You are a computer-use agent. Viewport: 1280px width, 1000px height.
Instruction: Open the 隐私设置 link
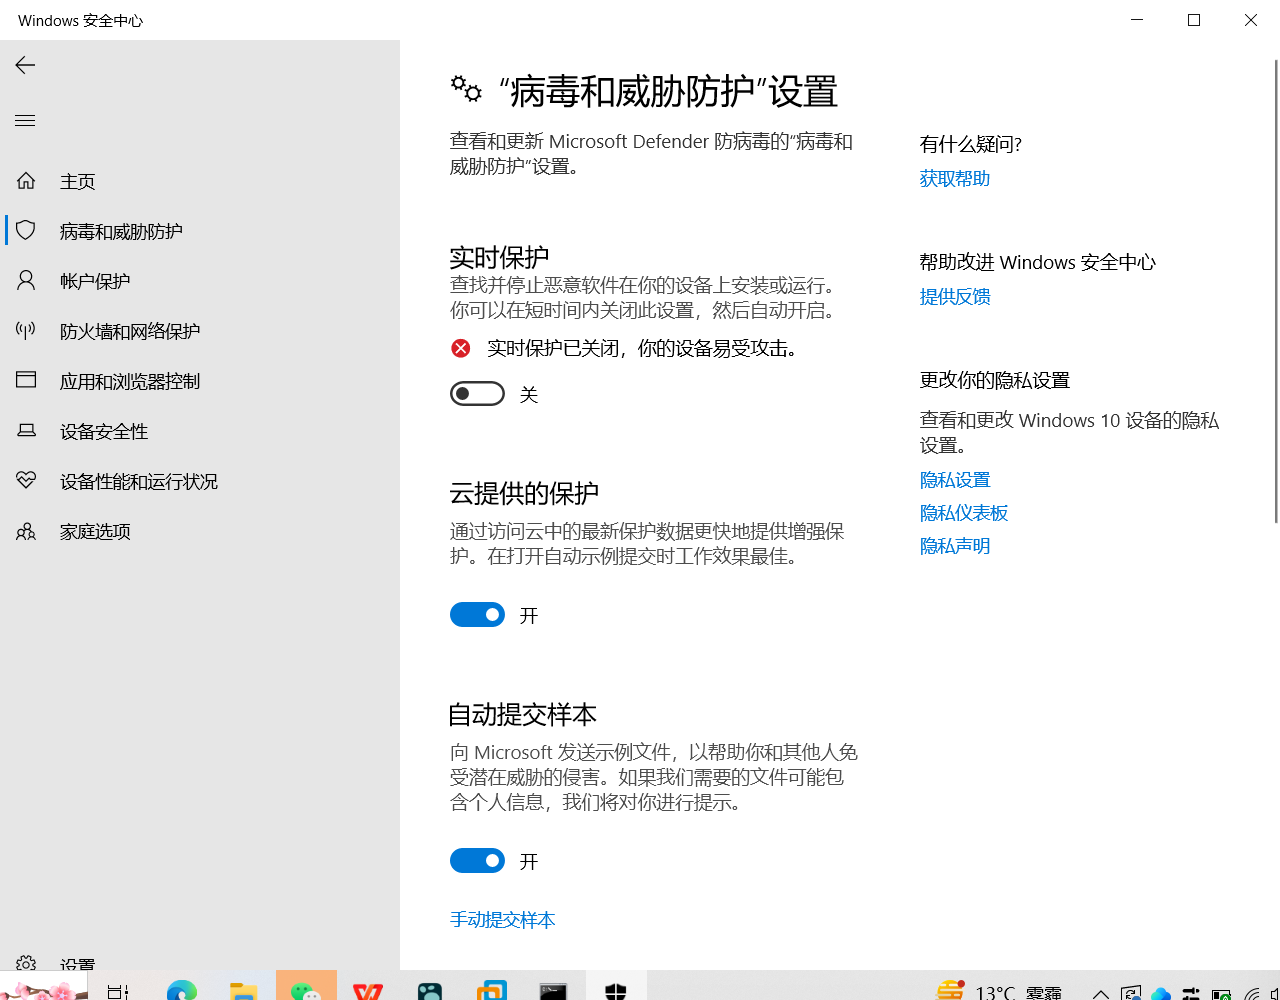pyautogui.click(x=955, y=480)
